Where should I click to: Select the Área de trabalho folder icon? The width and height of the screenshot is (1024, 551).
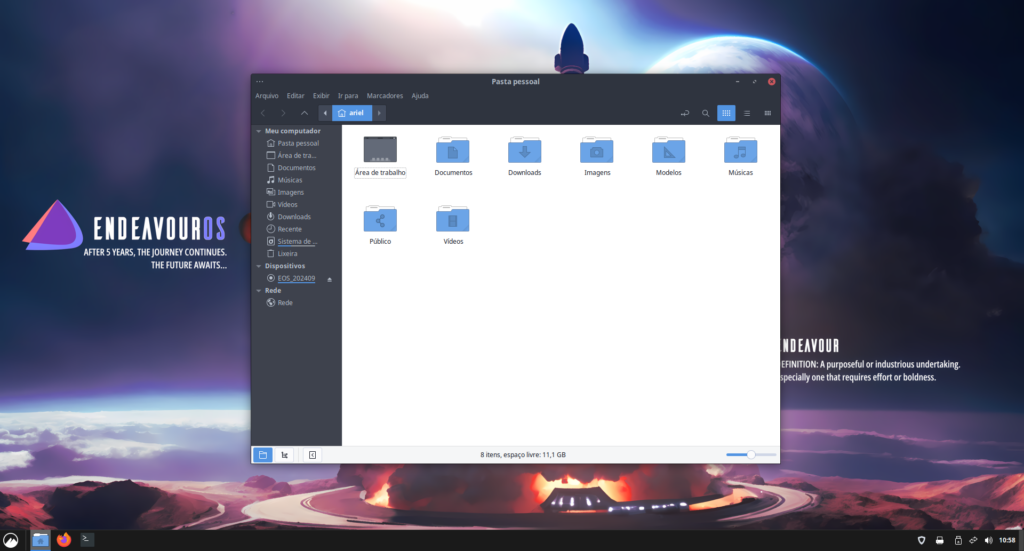click(x=380, y=150)
